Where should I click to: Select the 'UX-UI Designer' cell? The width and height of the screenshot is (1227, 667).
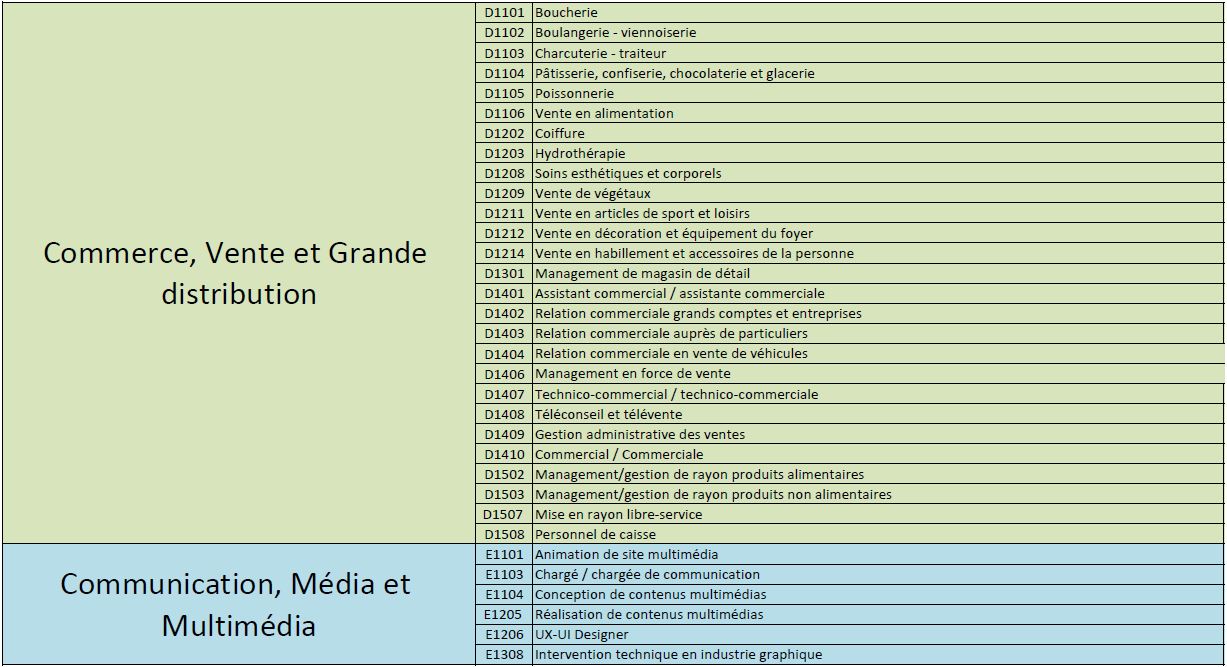879,634
